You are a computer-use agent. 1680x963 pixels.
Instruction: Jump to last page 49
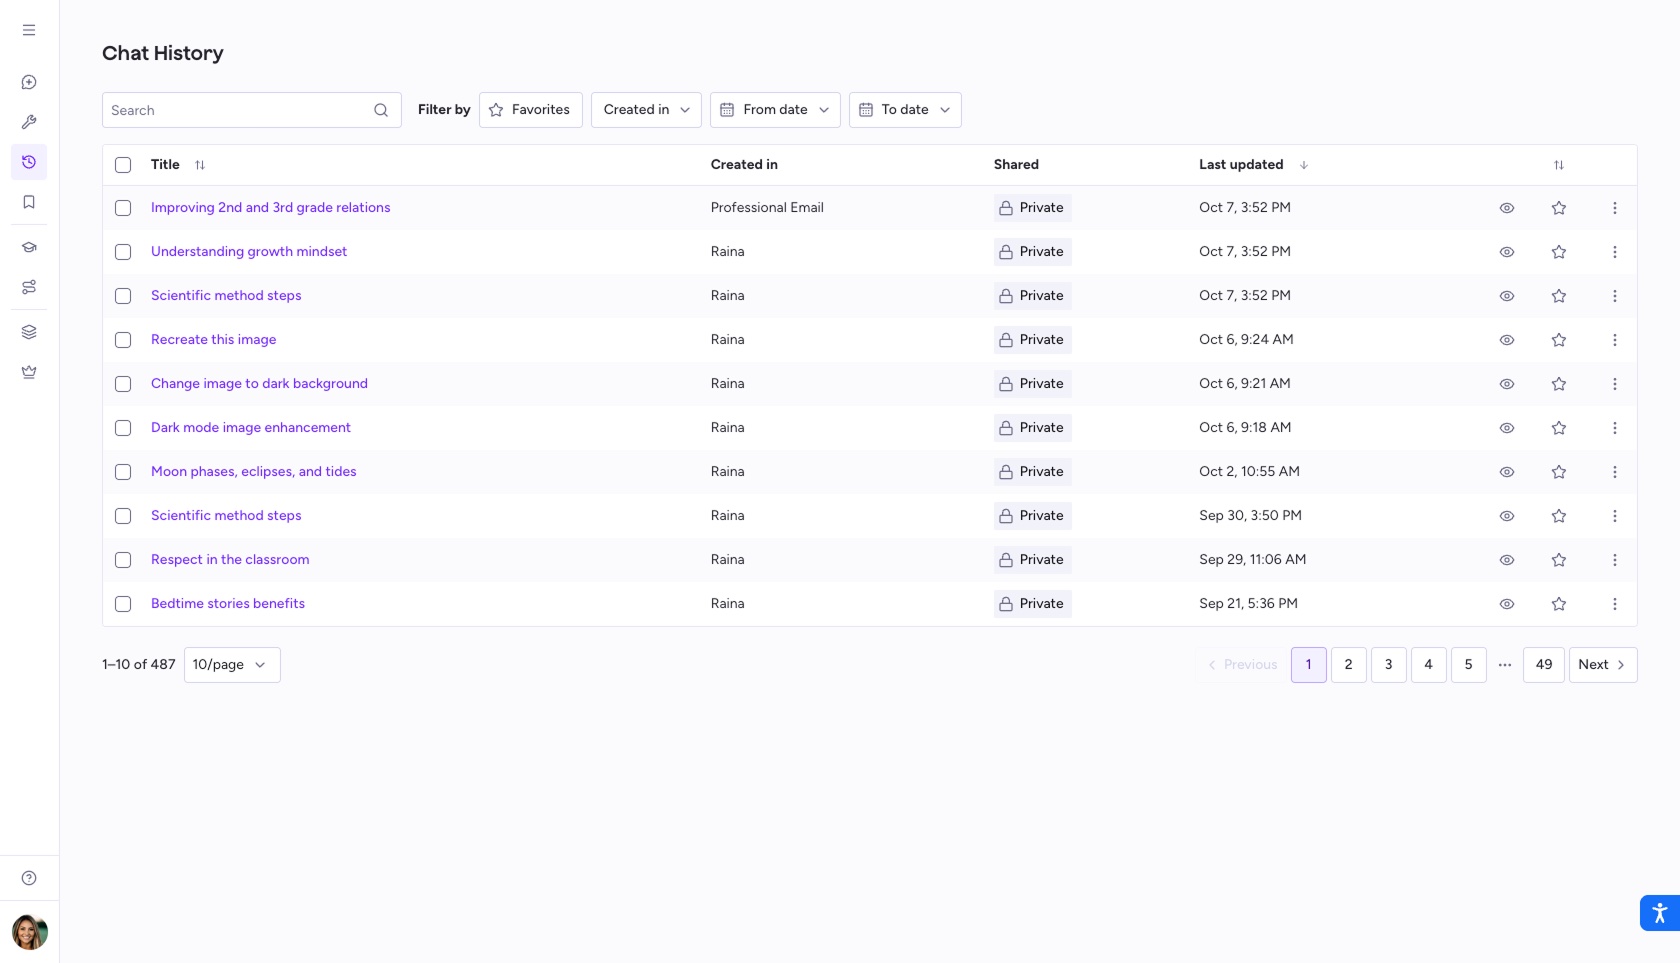1543,665
